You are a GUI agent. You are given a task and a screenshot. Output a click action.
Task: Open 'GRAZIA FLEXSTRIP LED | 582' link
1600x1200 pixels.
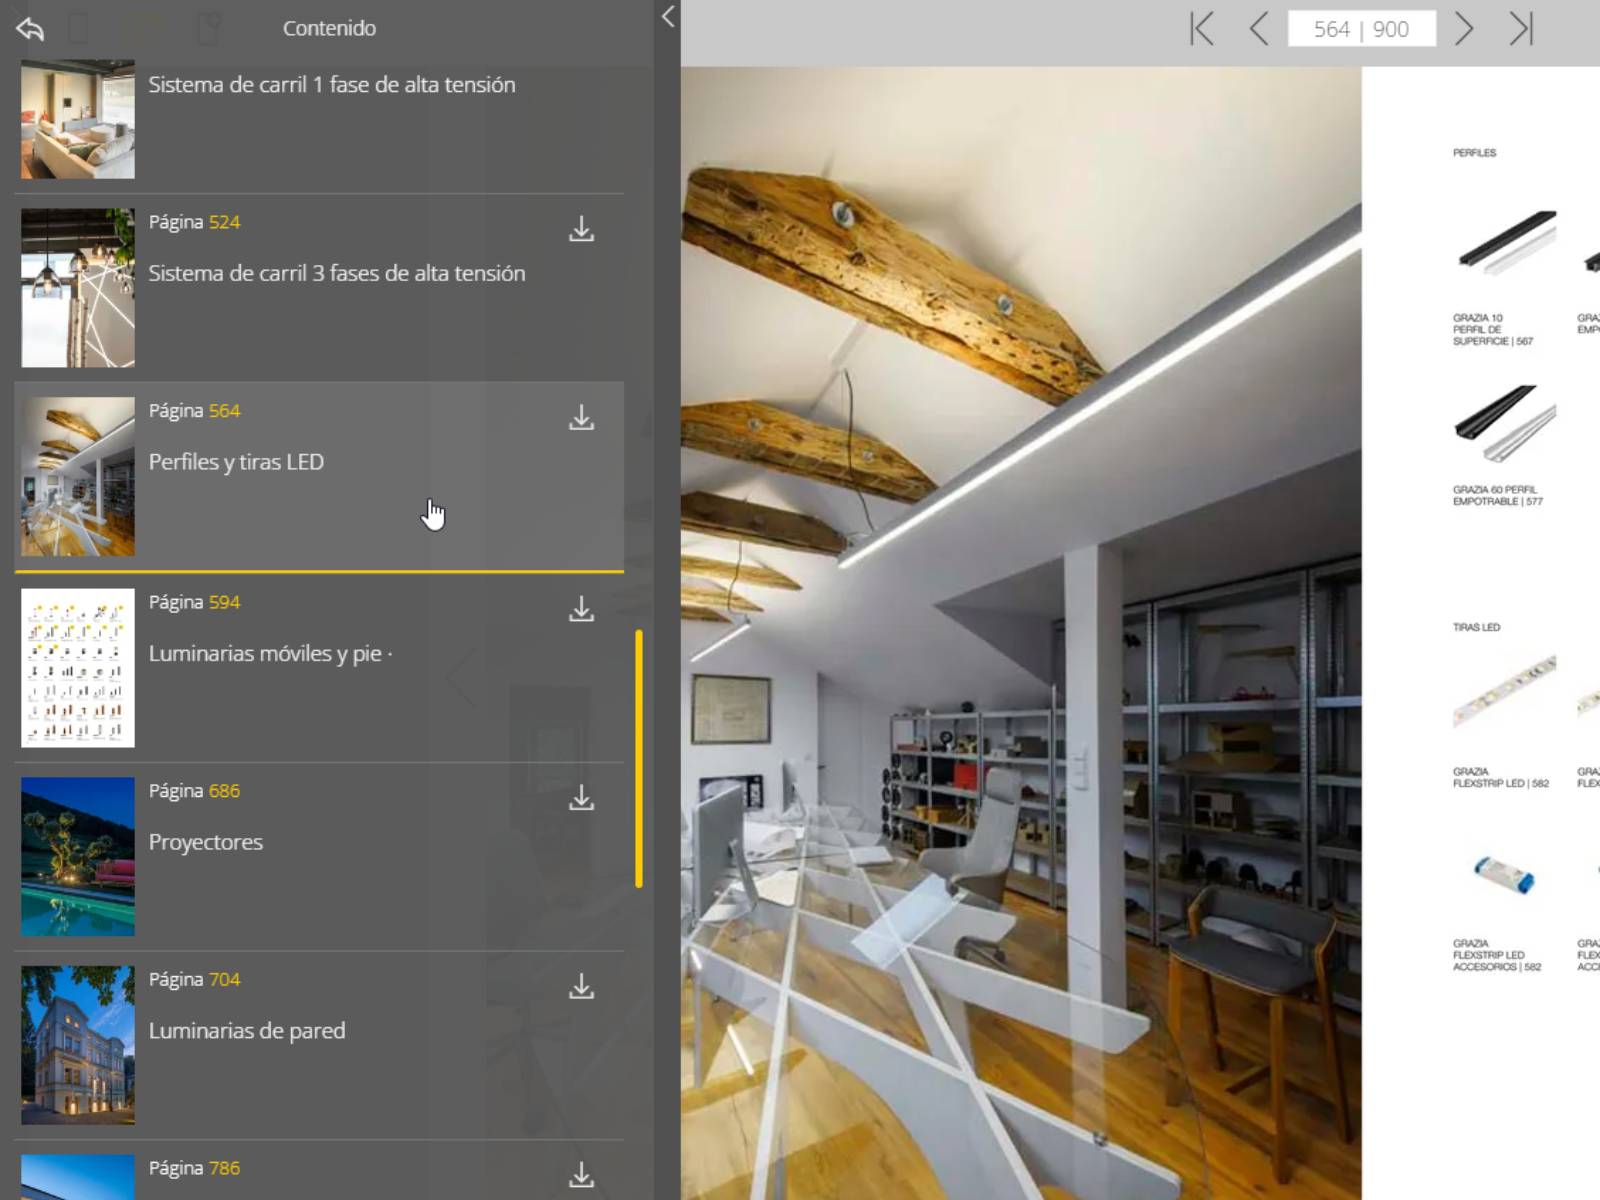(1500, 777)
